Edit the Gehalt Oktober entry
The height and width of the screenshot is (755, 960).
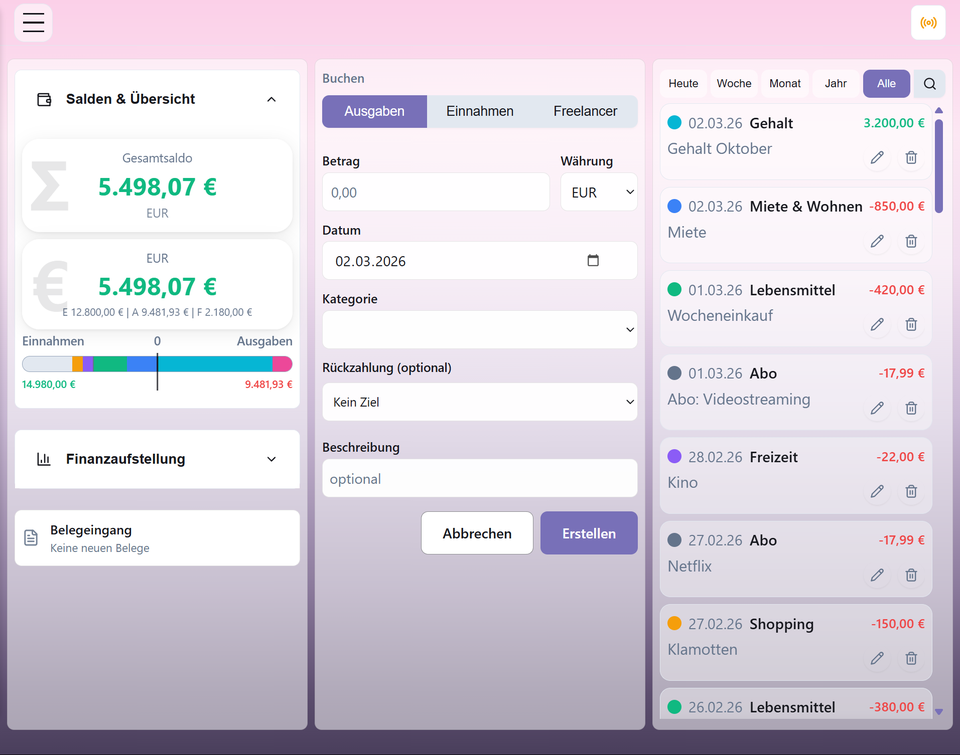point(877,157)
